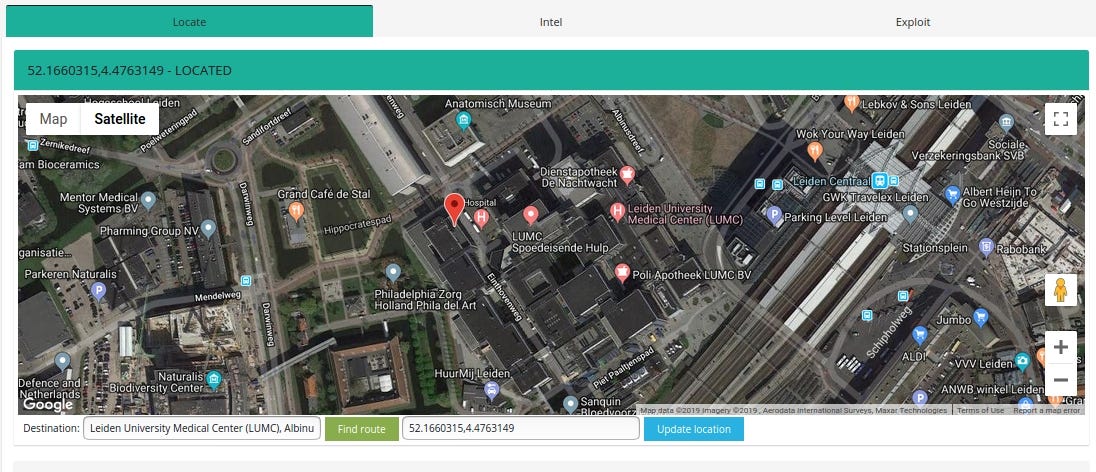Click Wok Your Way Leiden restaurant icon
This screenshot has width=1096, height=472.
coord(814,150)
